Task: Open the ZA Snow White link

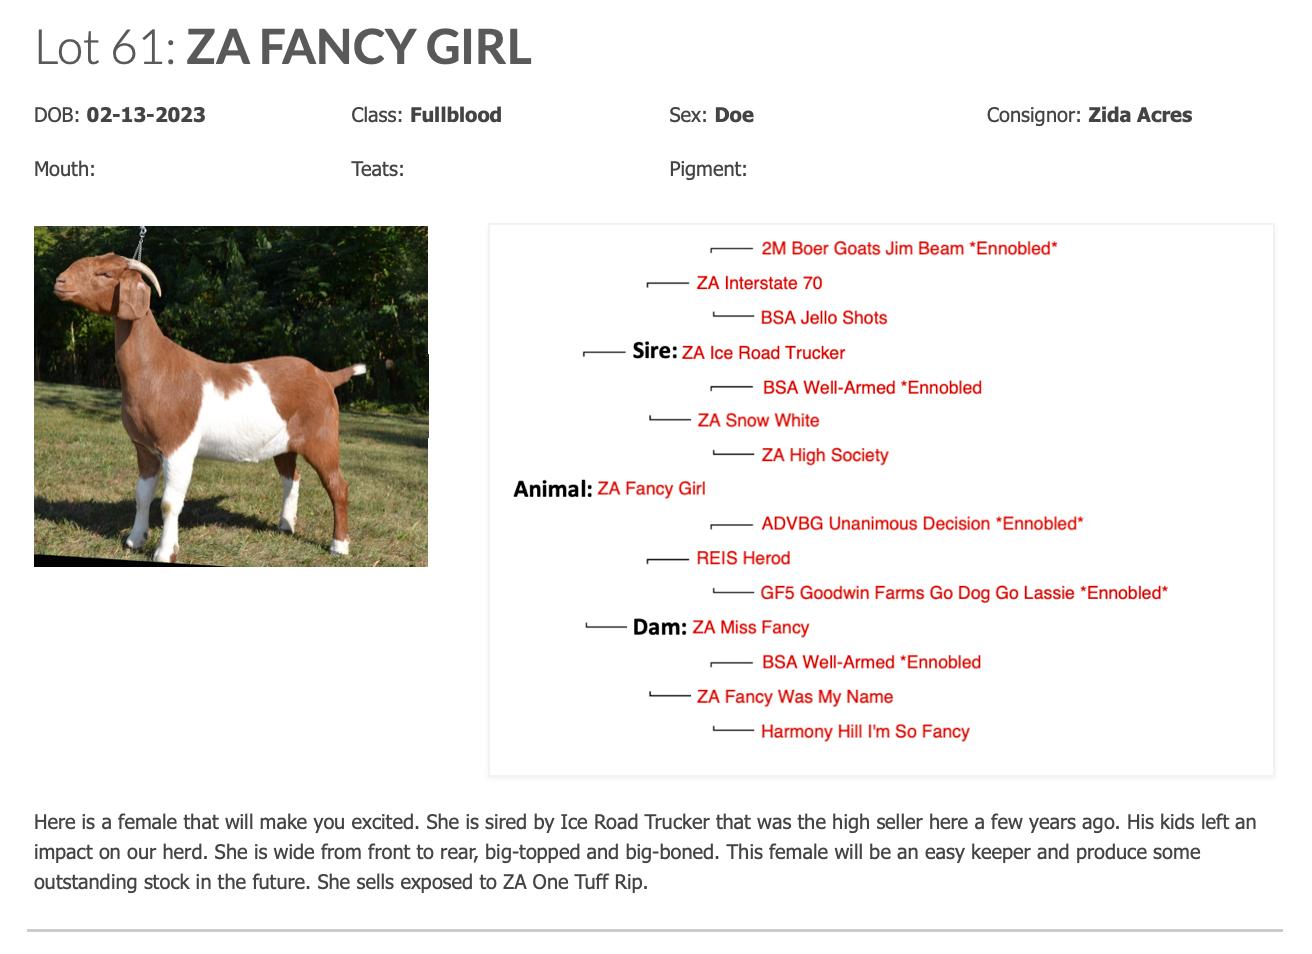Action: click(x=758, y=421)
